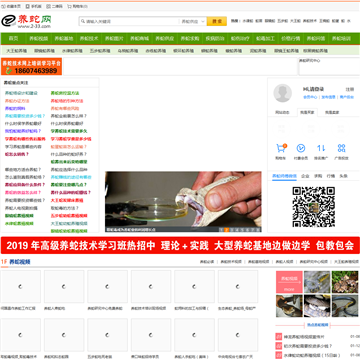Click the magnifier icon in the search box
Screen dimensions: 360x360
(x=83, y=21)
